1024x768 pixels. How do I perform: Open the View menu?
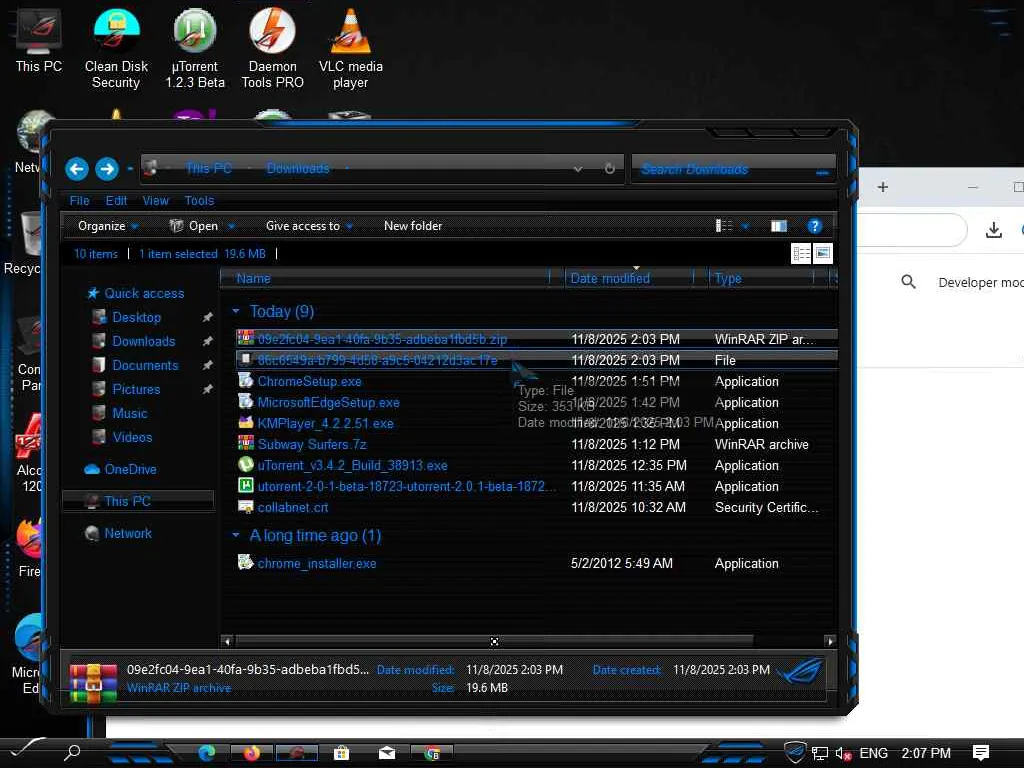coord(155,200)
